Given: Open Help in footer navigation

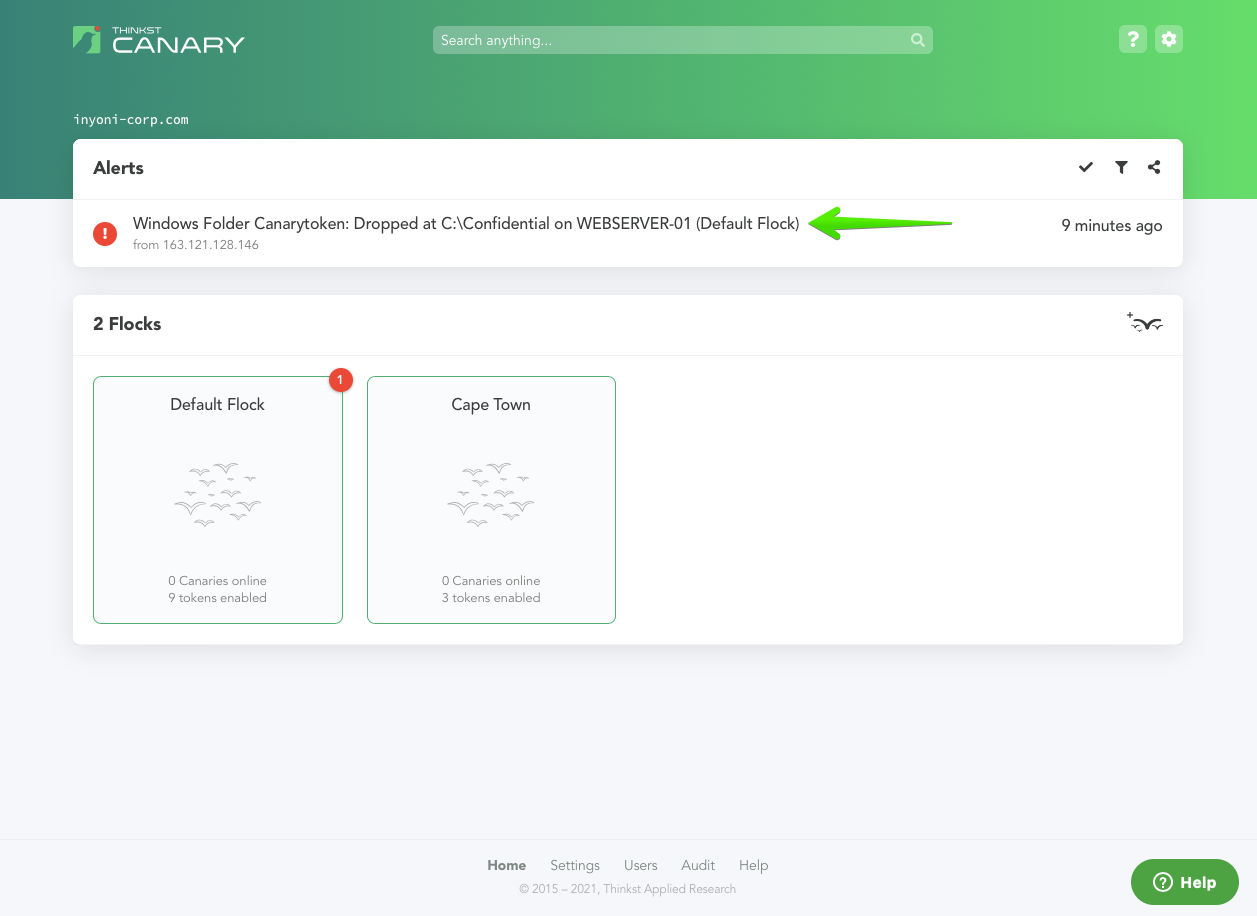Looking at the screenshot, I should (754, 865).
